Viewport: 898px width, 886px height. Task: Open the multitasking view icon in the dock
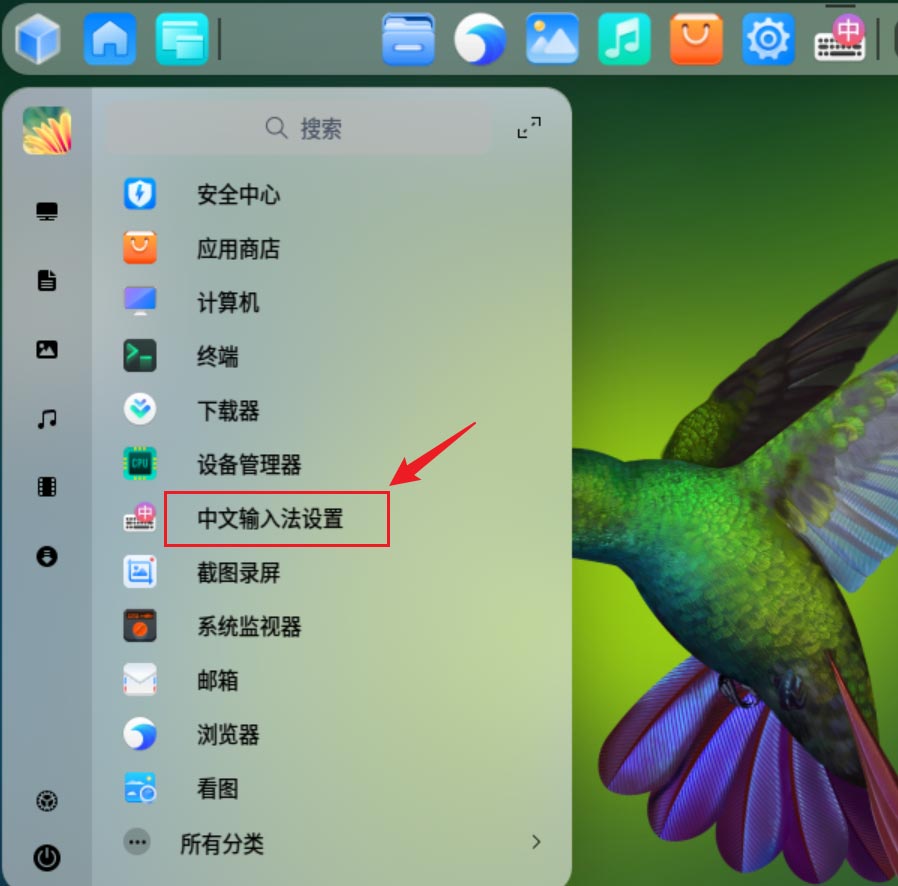[x=182, y=39]
